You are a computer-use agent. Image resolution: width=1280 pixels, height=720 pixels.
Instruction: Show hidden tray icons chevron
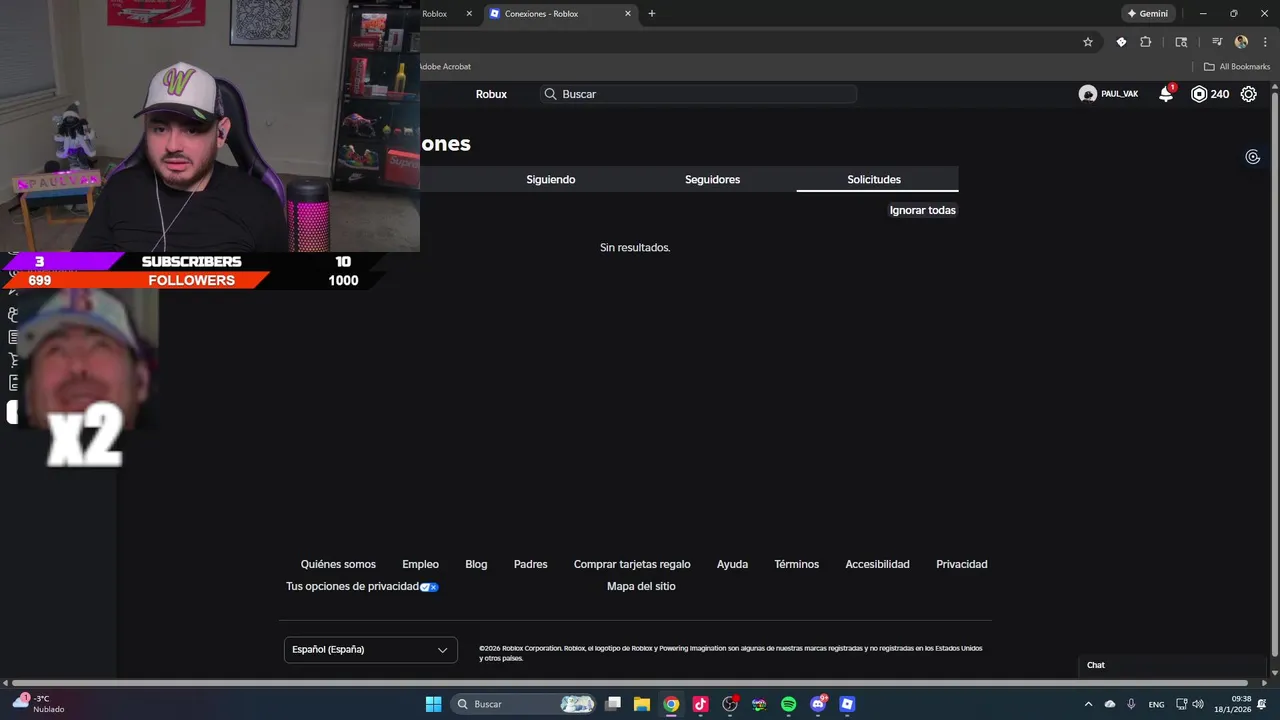pos(1089,704)
